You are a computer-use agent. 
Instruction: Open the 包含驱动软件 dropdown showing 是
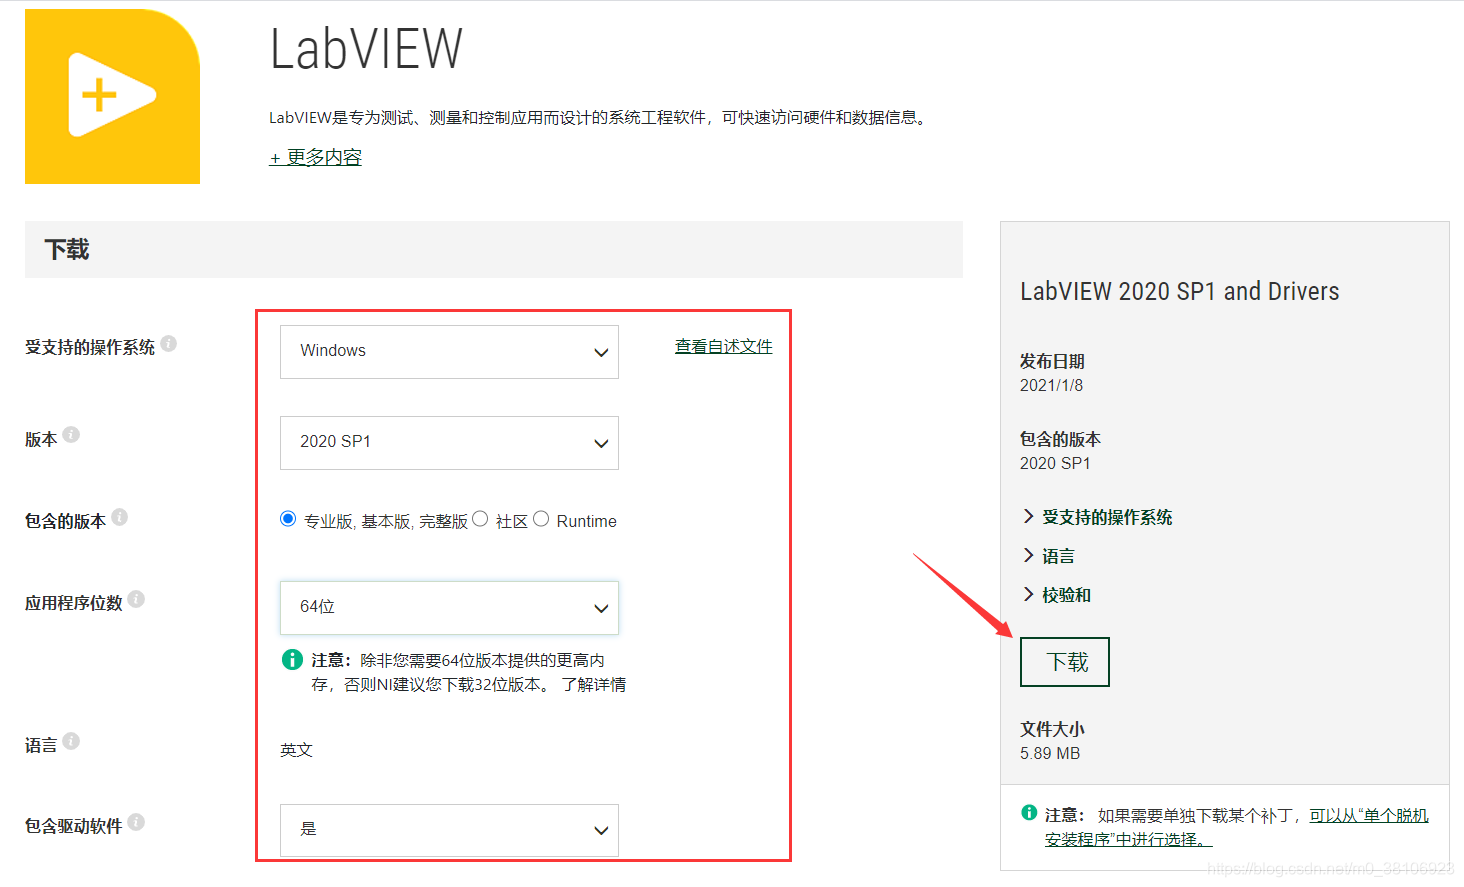pos(449,830)
